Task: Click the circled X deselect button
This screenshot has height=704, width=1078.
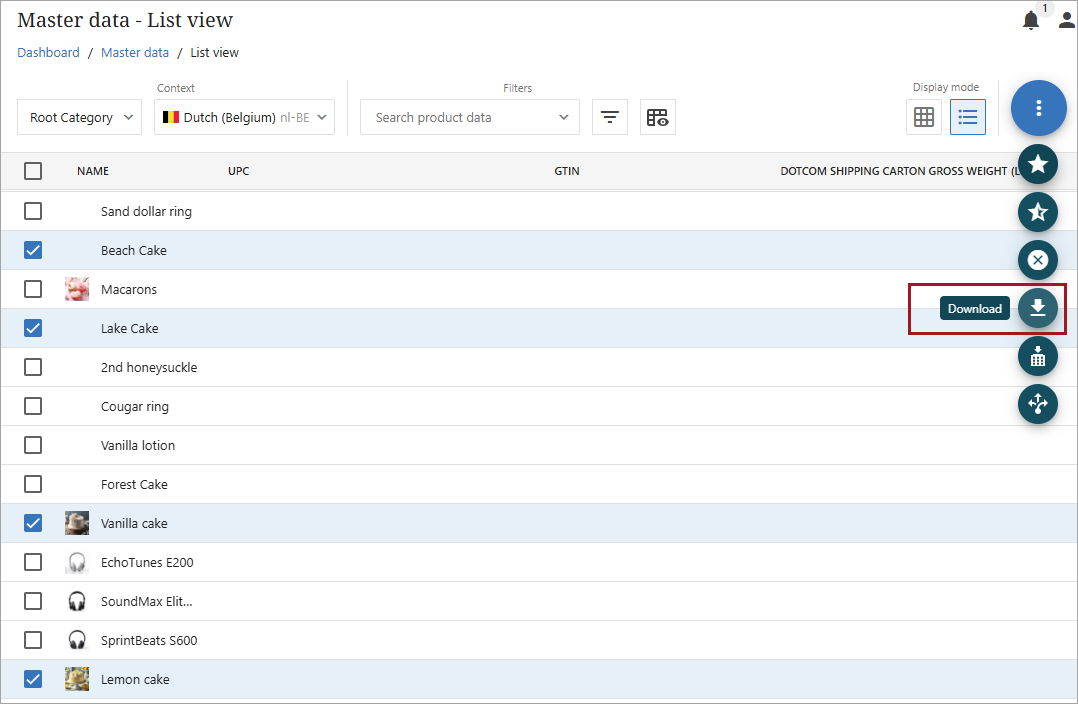Action: pyautogui.click(x=1037, y=260)
